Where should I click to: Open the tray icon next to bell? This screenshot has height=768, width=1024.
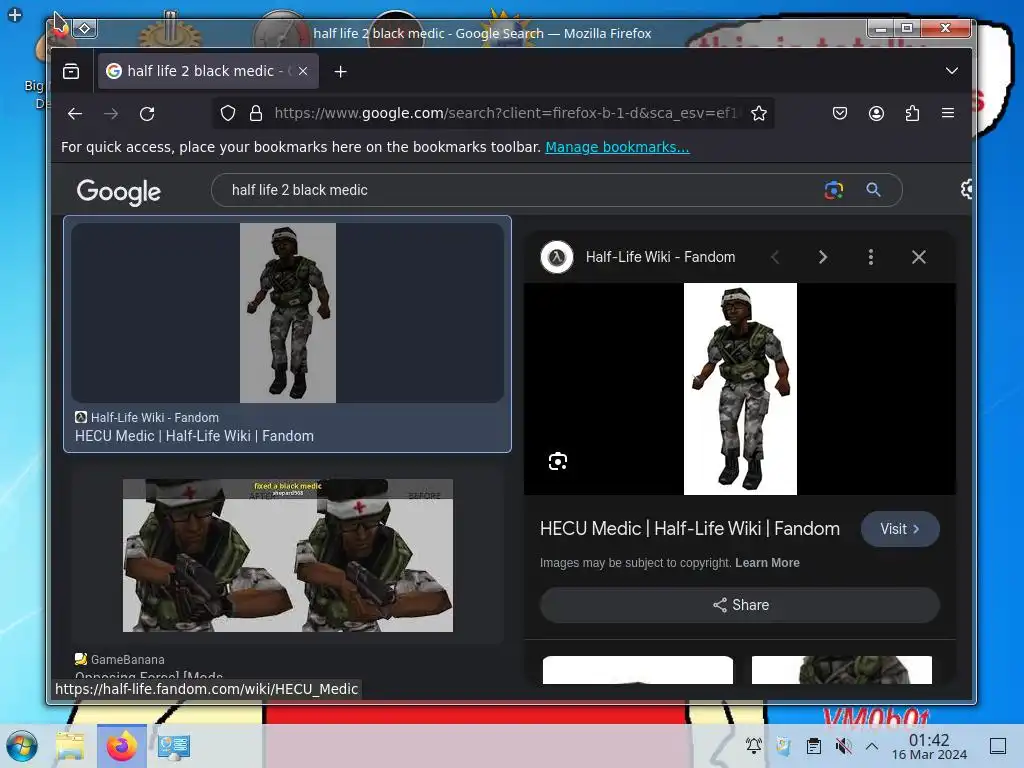(783, 746)
